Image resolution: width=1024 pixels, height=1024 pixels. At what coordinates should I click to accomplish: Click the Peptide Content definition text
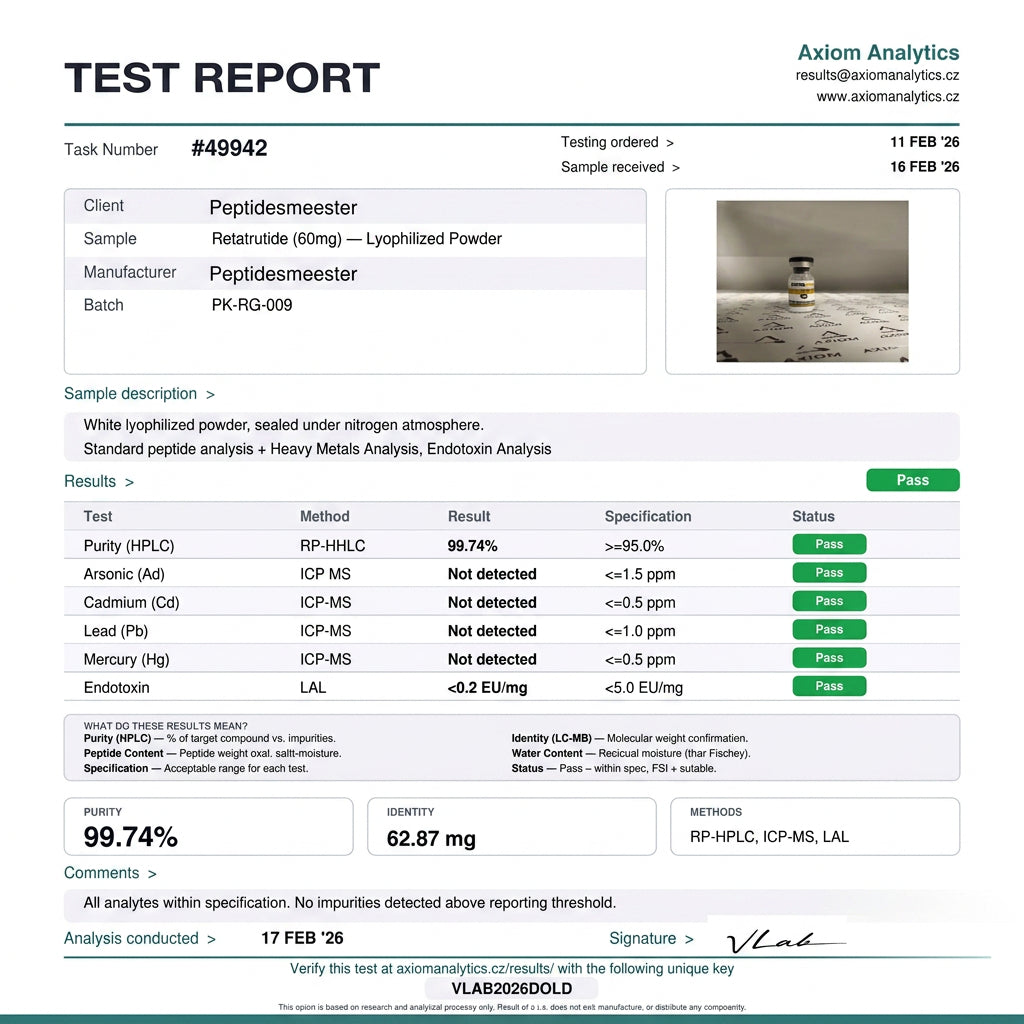pos(212,754)
